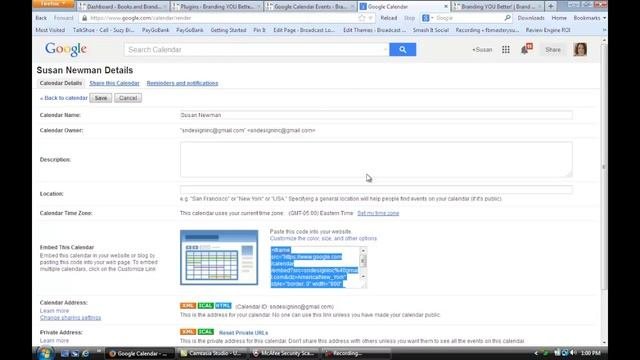Open a new browser tab with plus
The height and width of the screenshot is (360, 640).
tap(550, 6)
